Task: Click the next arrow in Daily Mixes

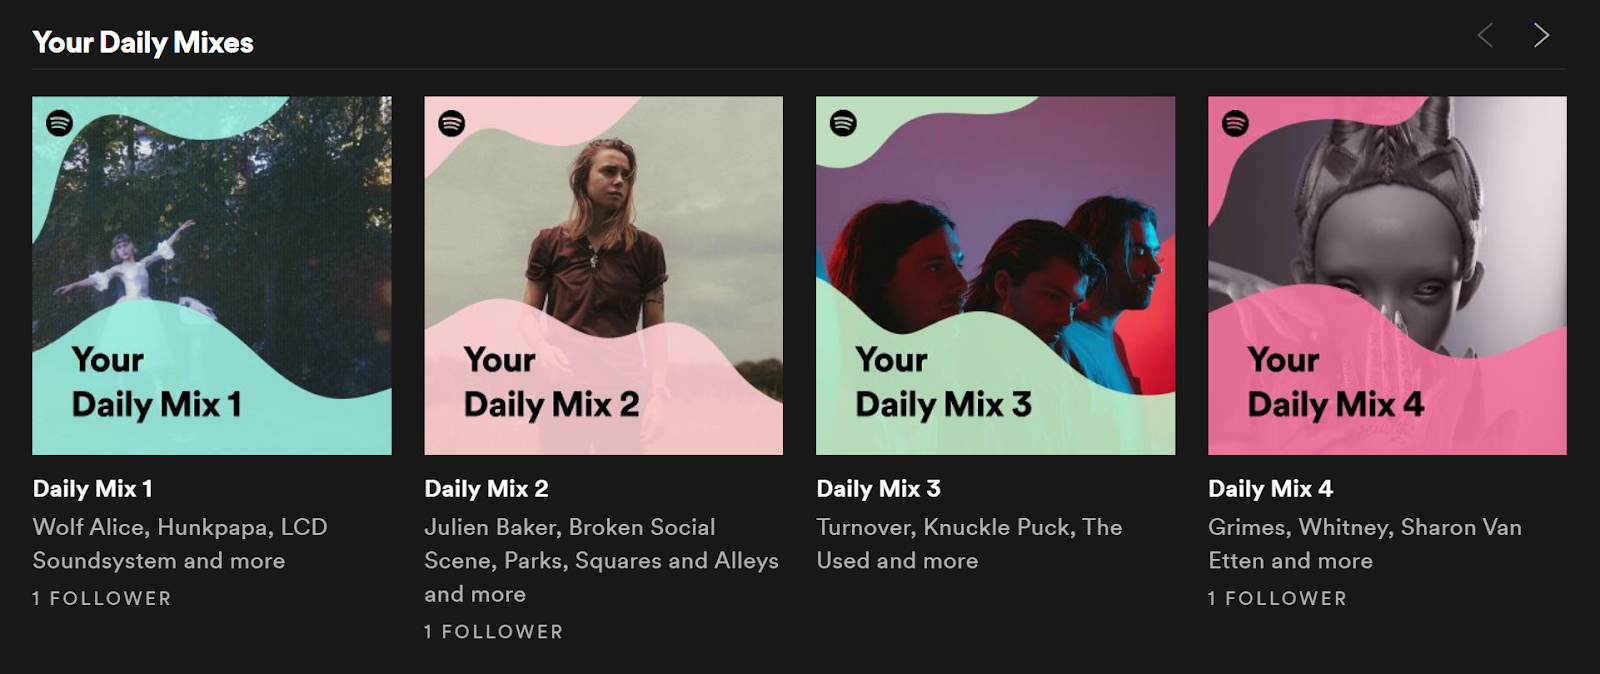Action: click(x=1541, y=36)
